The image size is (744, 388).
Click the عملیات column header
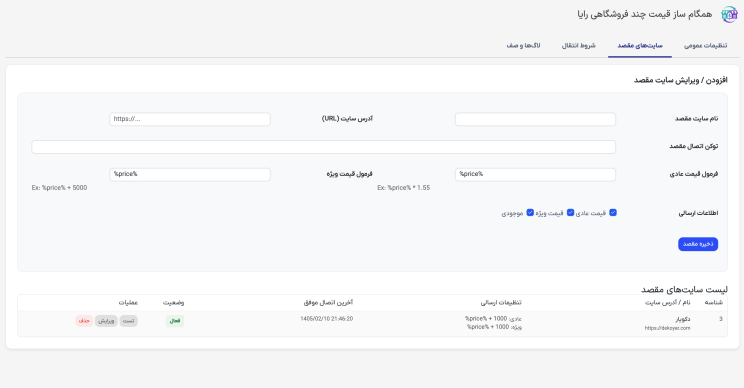tap(128, 302)
